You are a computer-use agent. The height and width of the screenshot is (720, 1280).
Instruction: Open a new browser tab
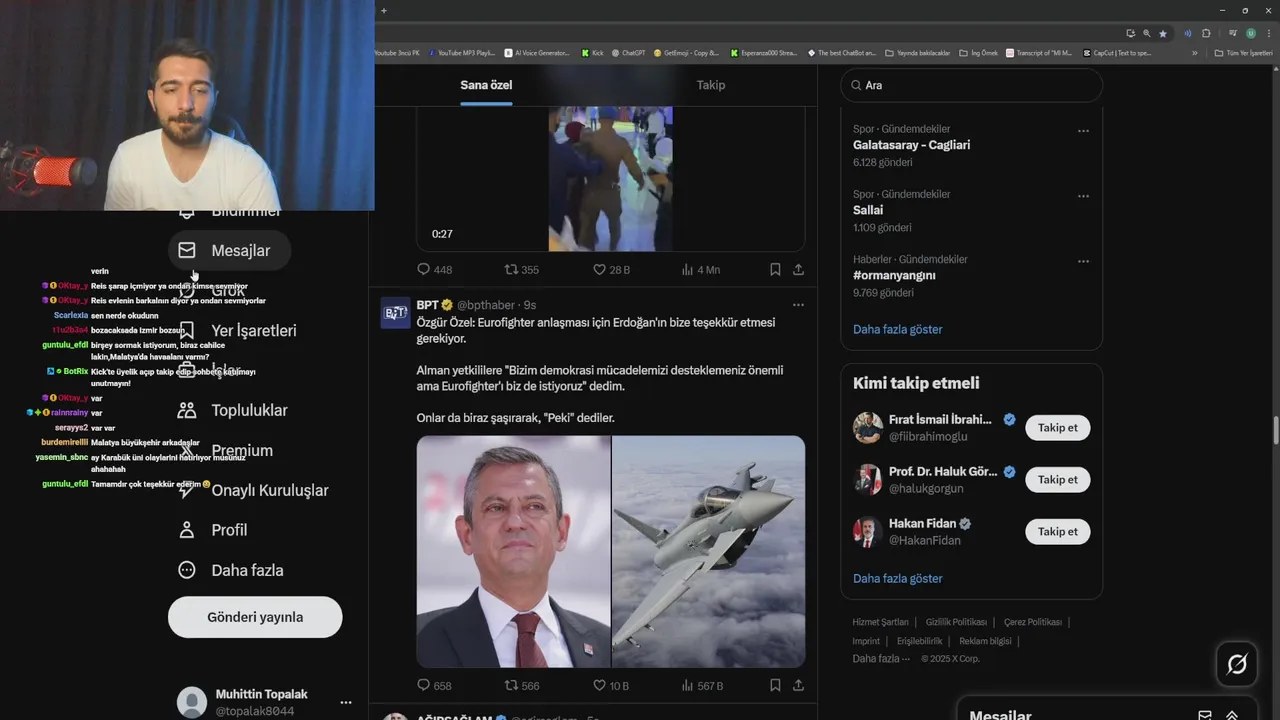pos(384,11)
